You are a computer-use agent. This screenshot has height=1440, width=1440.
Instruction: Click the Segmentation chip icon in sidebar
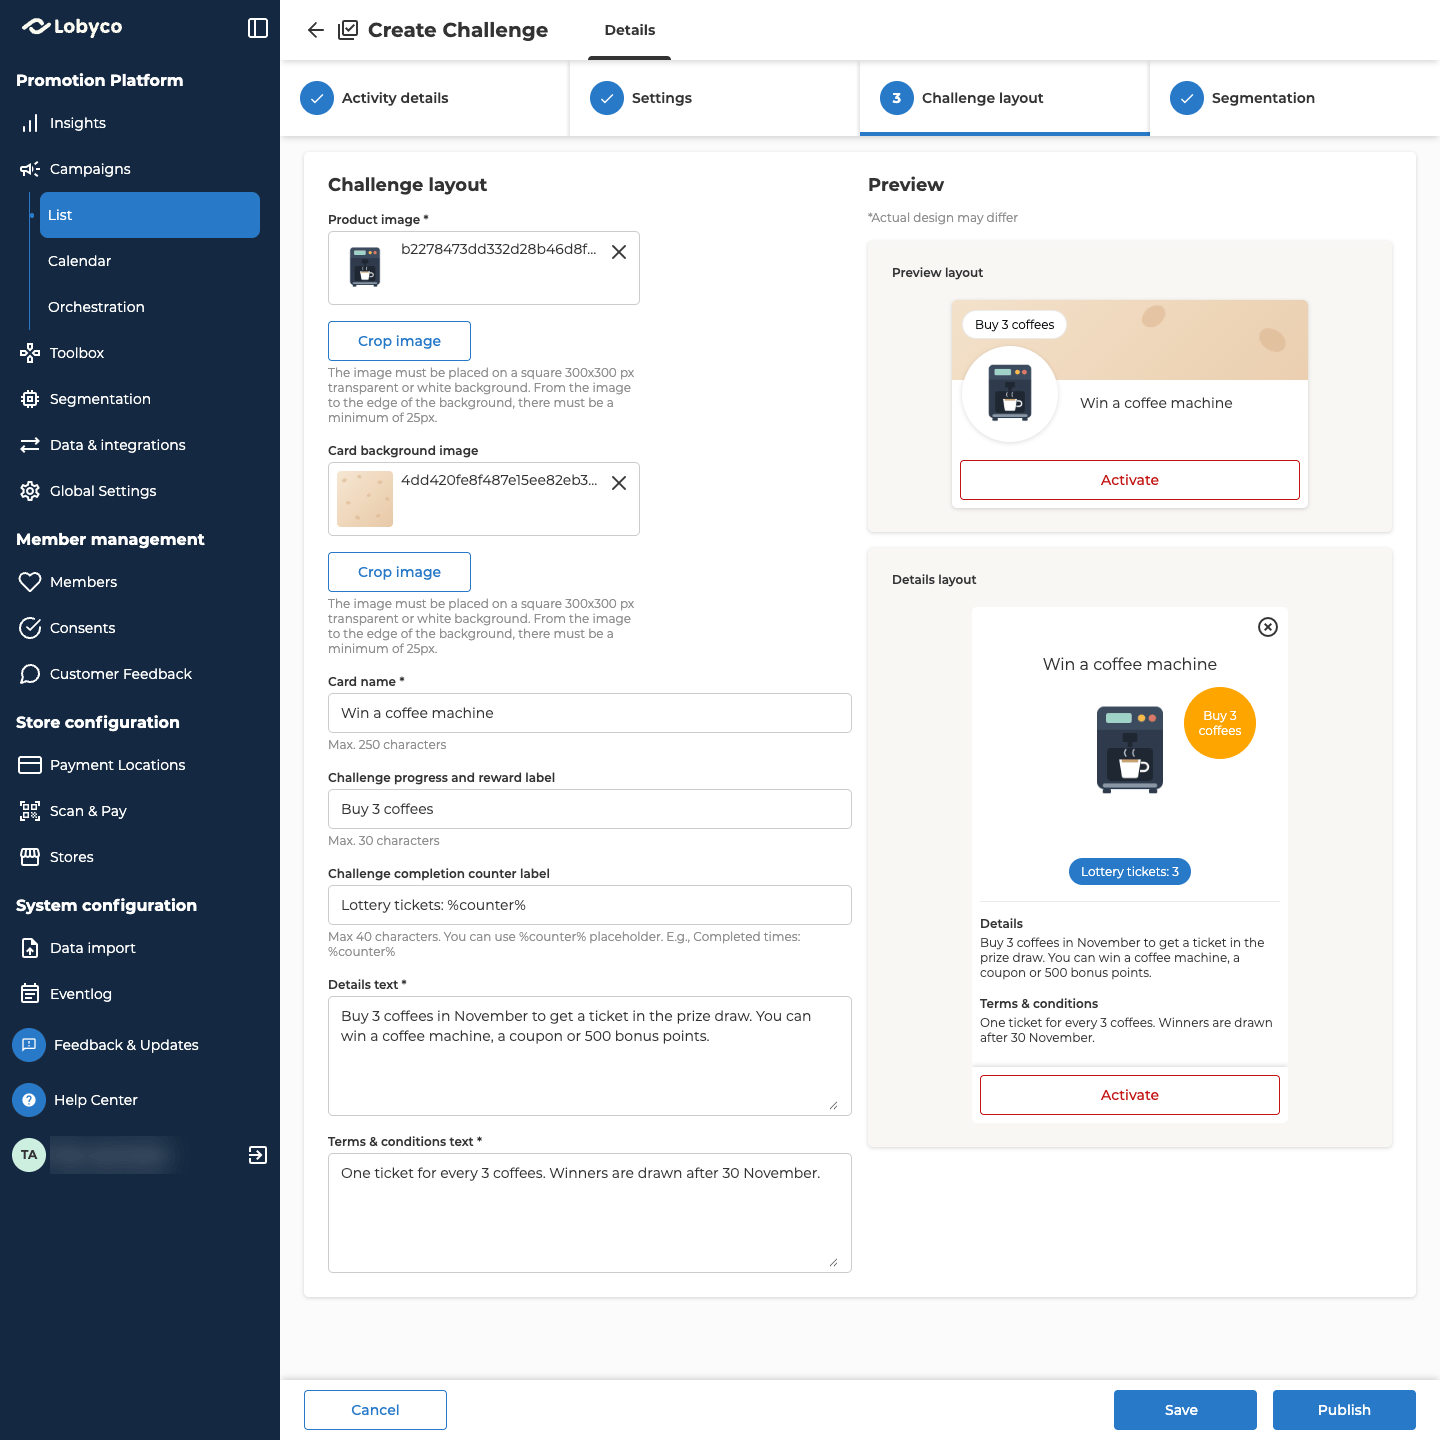[30, 399]
